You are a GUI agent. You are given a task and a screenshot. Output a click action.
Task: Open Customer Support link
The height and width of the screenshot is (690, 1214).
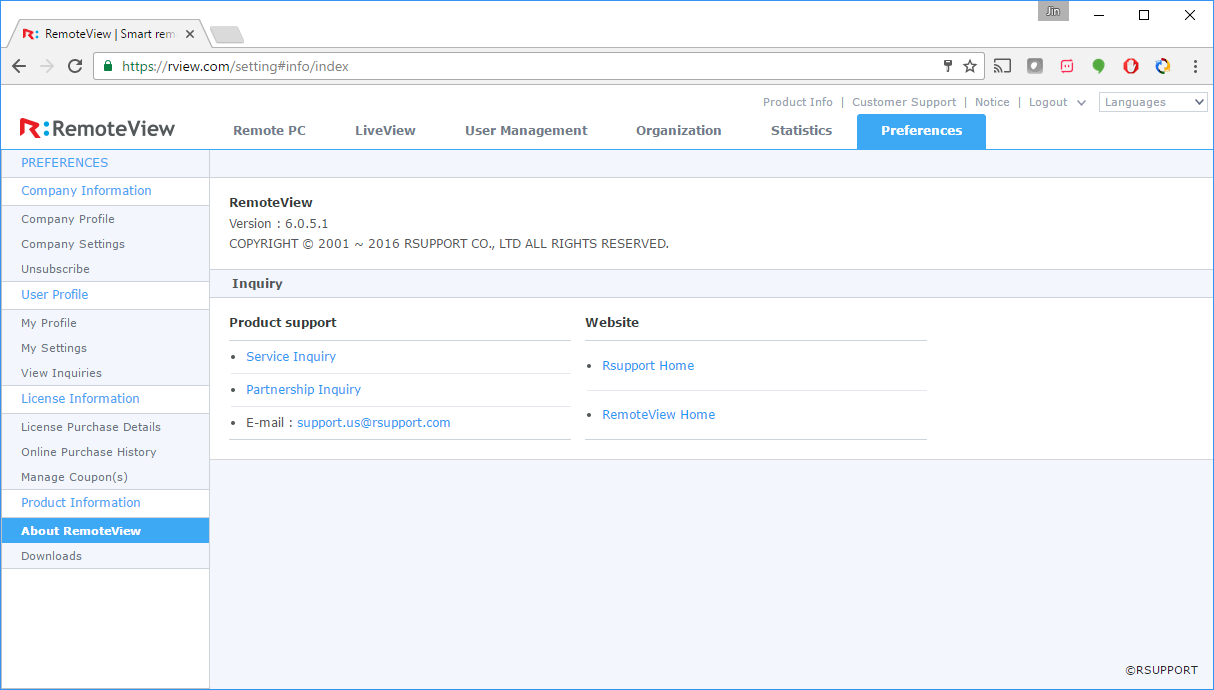tap(904, 102)
